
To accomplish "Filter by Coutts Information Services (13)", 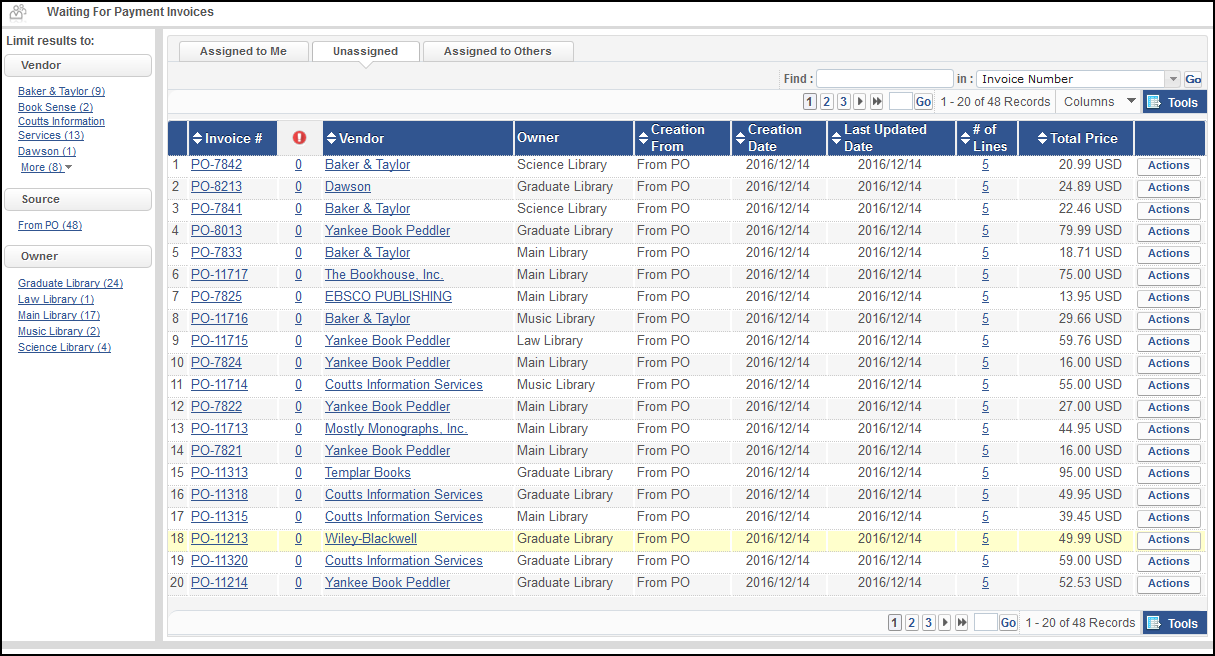I will [61, 128].
